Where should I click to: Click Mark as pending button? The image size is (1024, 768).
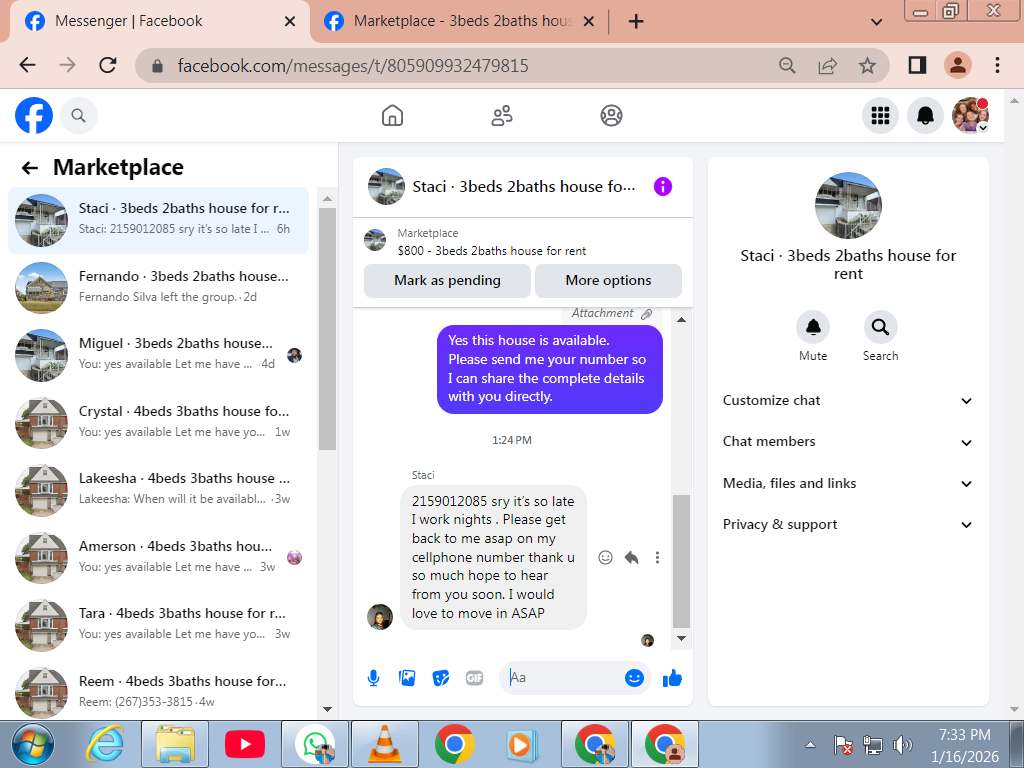pos(447,281)
